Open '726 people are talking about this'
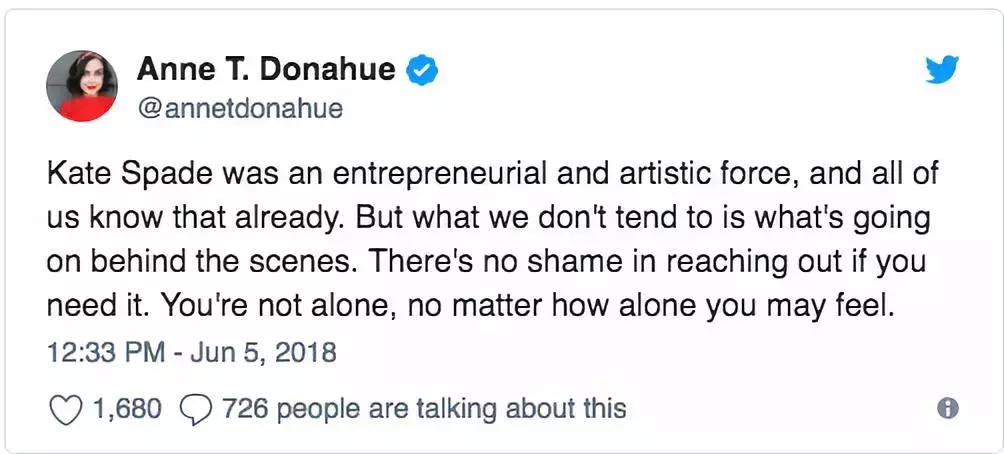The image size is (1004, 454). [x=424, y=409]
